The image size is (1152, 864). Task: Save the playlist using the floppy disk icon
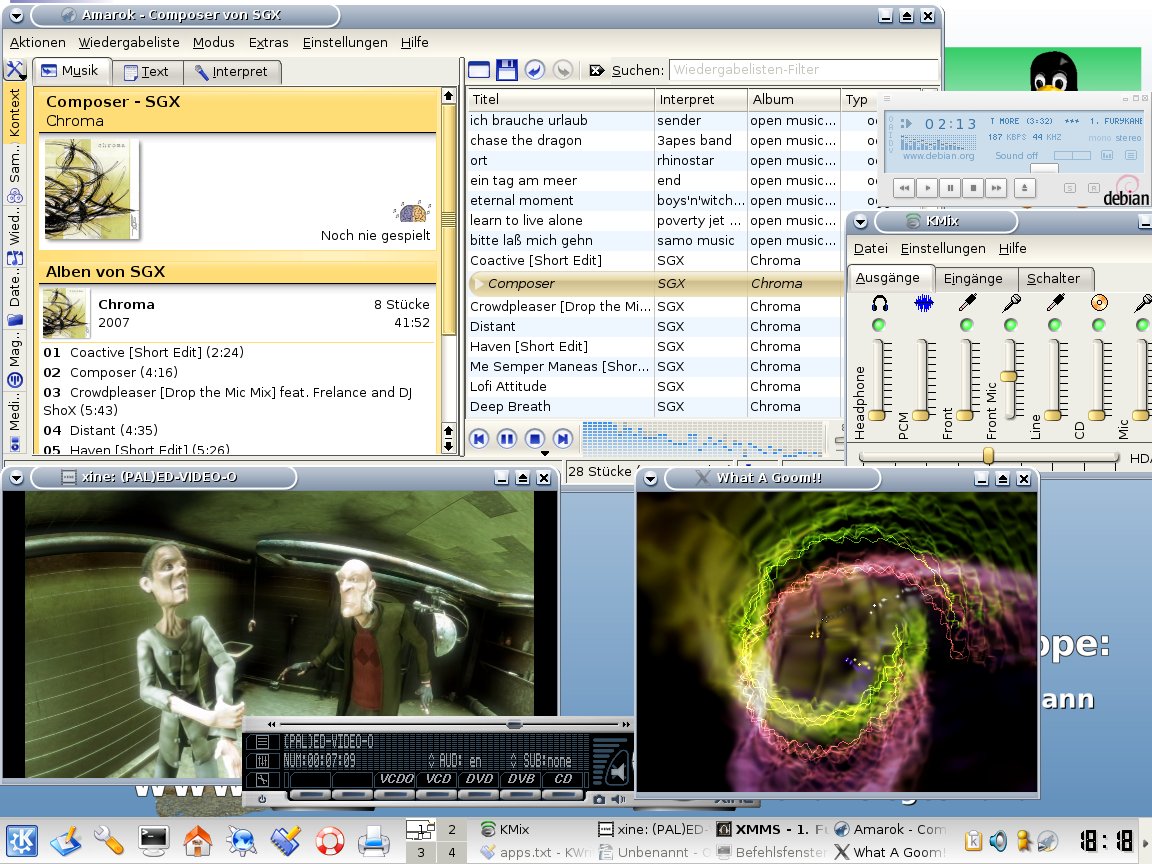[507, 70]
